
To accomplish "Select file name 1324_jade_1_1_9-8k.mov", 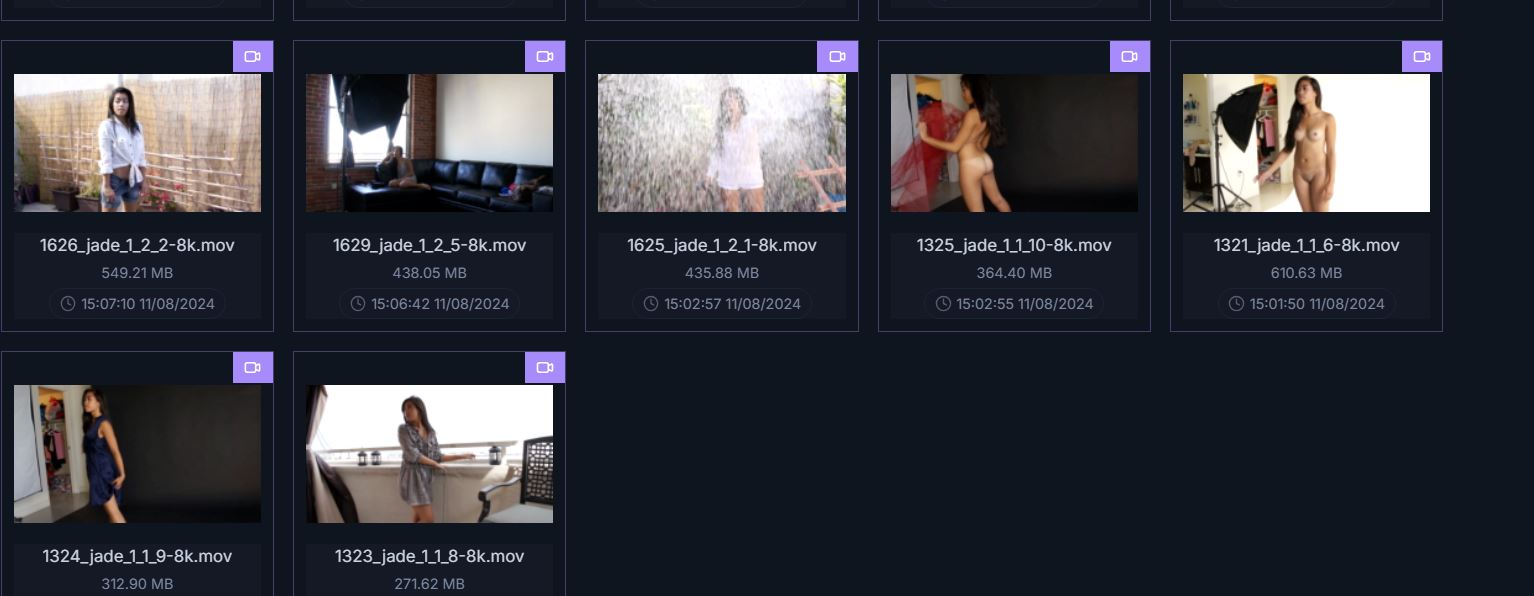I will 137,557.
